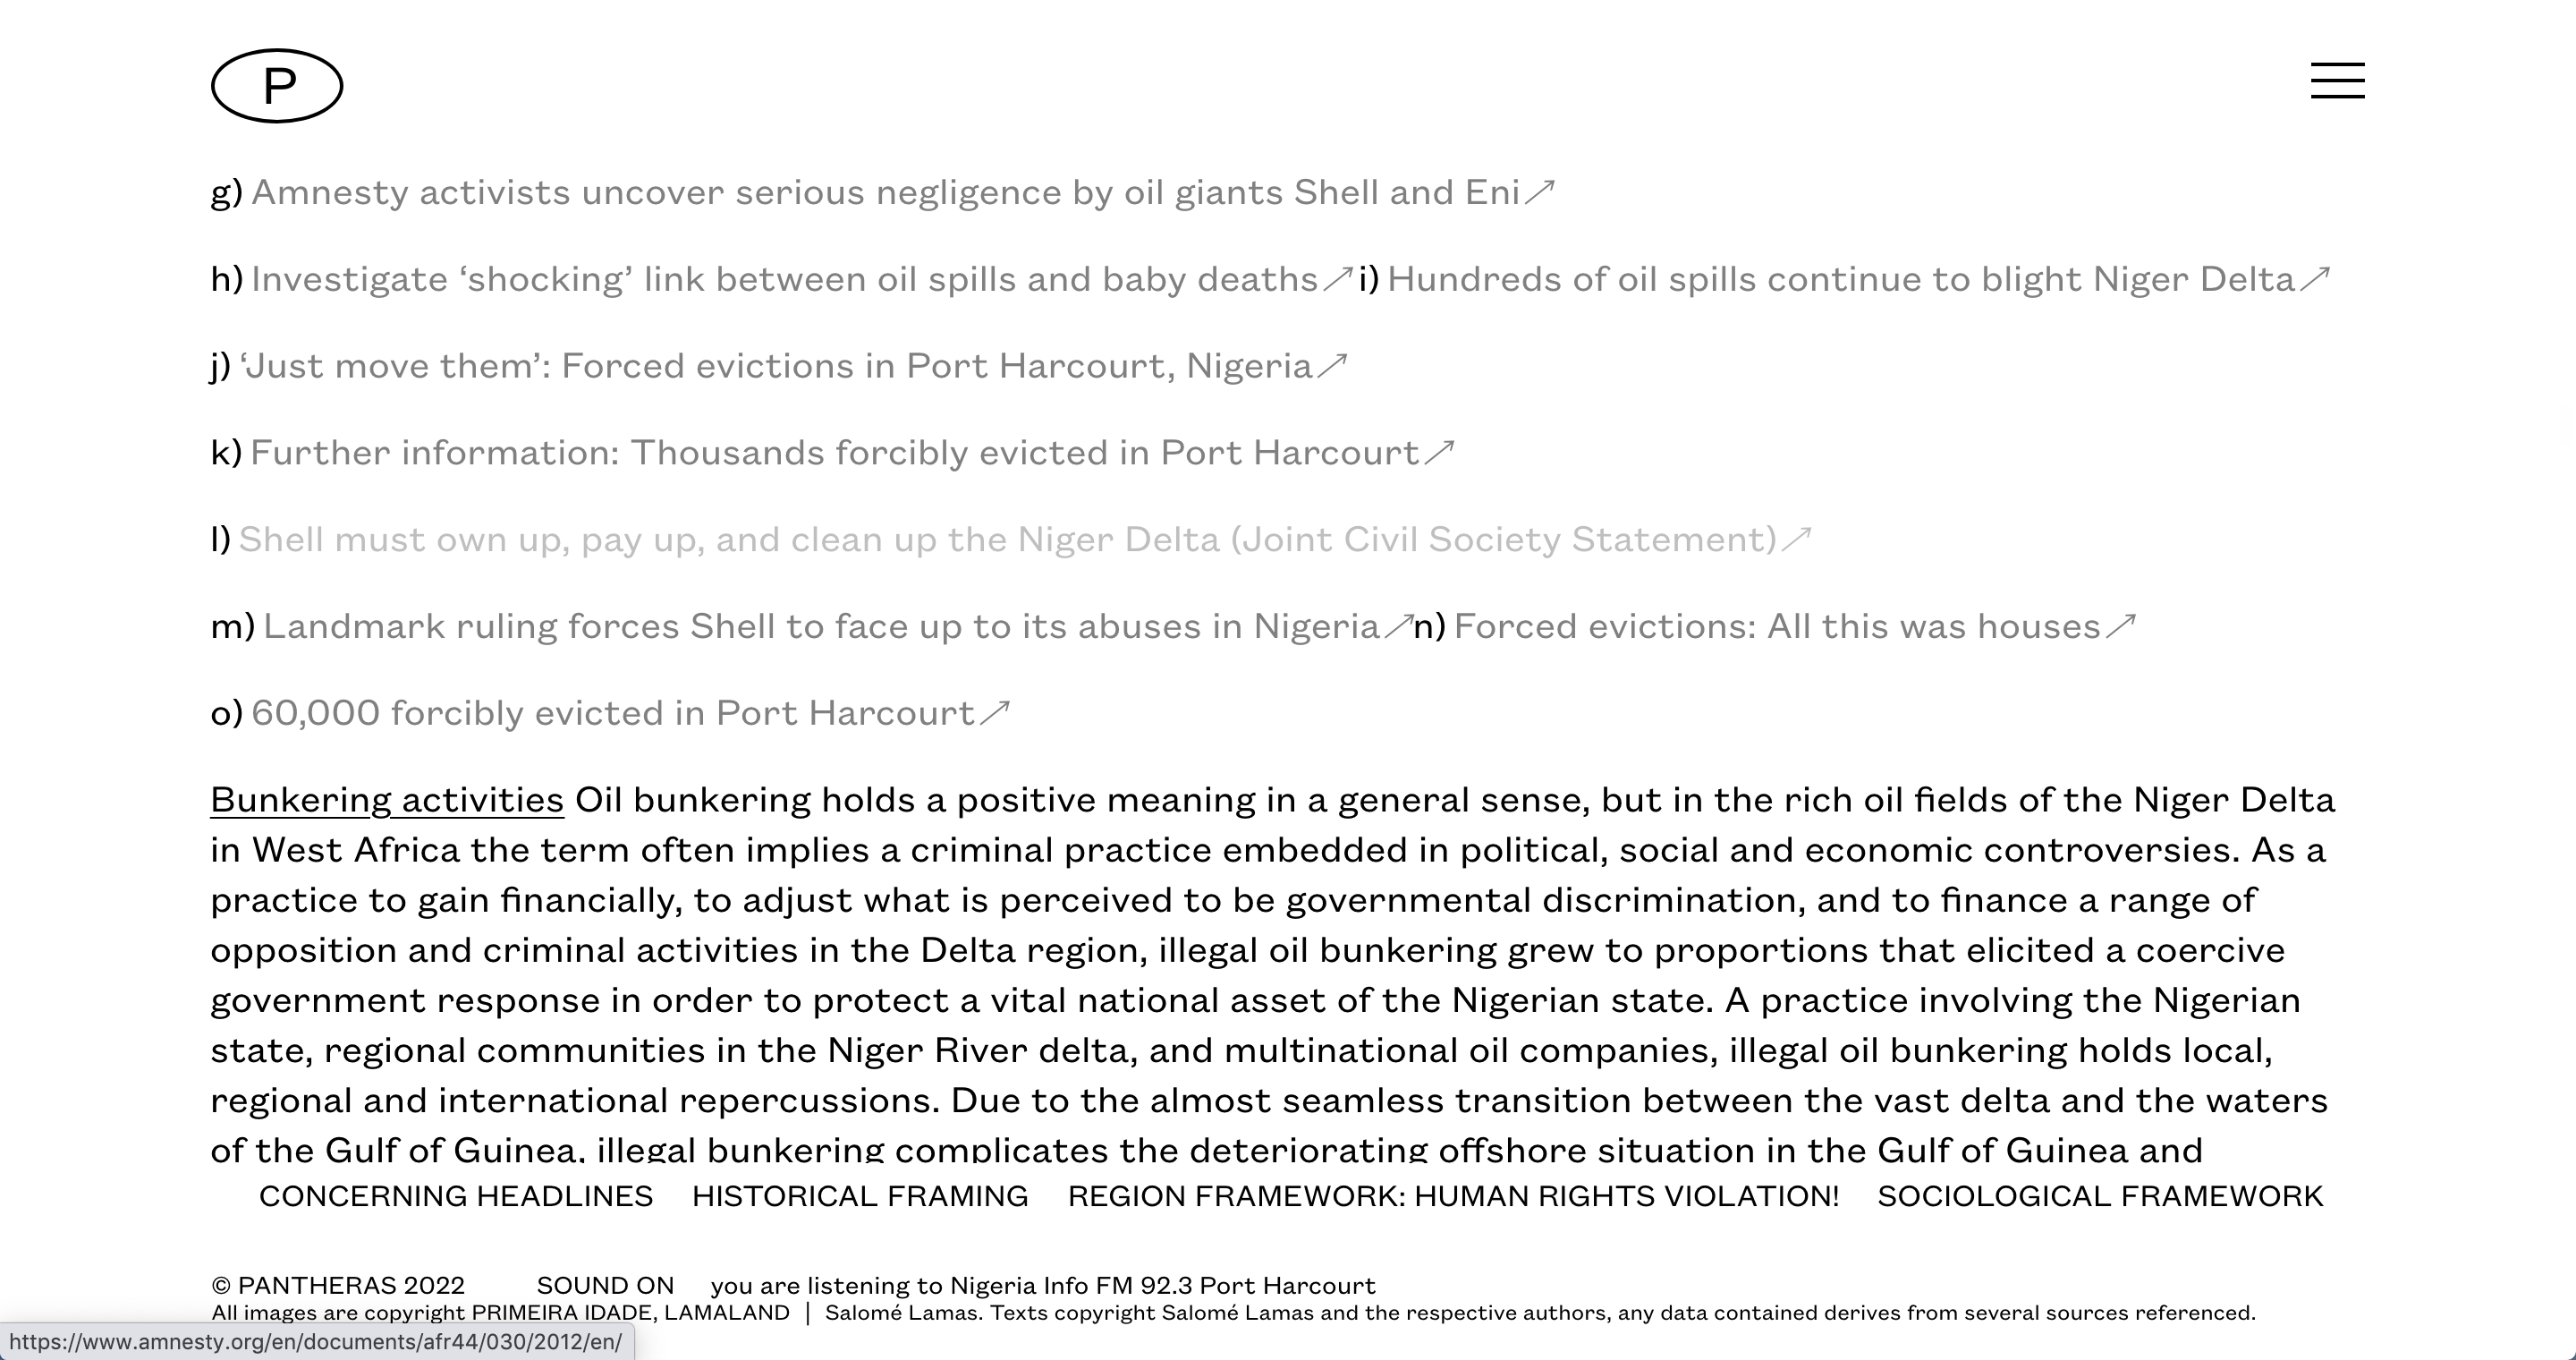Select Sociological Framework section
The height and width of the screenshot is (1360, 2576).
[x=2100, y=1196]
